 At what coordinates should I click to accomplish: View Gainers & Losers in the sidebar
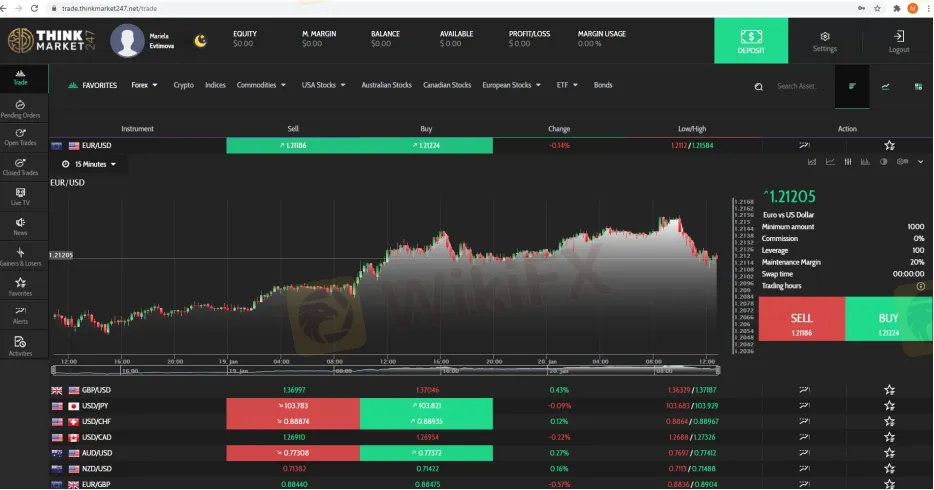click(20, 256)
